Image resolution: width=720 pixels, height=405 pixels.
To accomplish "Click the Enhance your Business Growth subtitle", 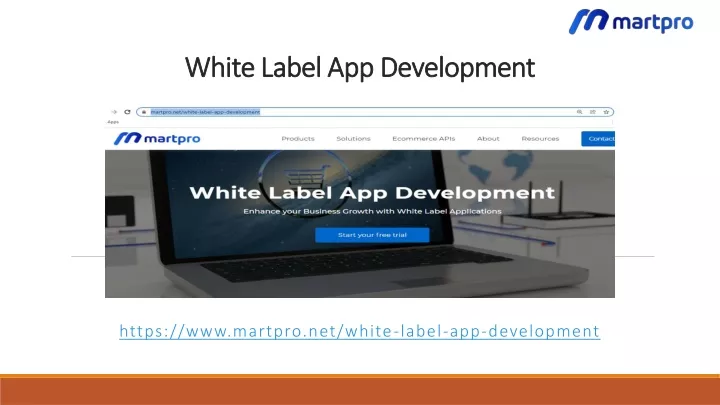I will [372, 211].
